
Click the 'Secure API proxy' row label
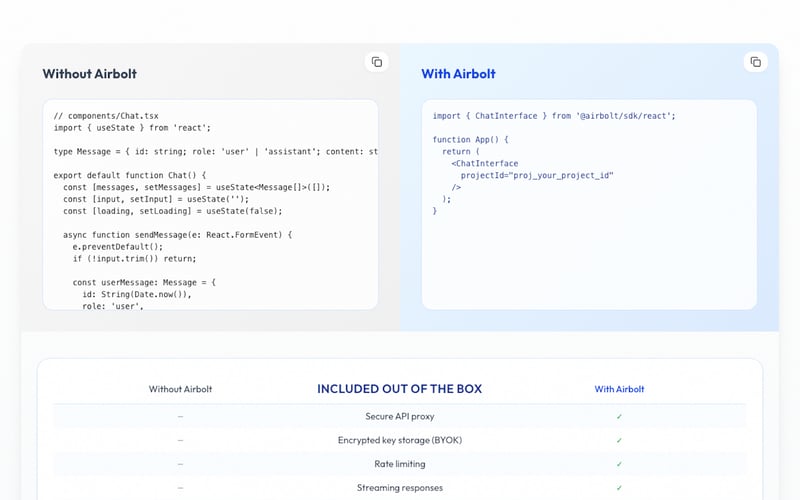tap(399, 416)
